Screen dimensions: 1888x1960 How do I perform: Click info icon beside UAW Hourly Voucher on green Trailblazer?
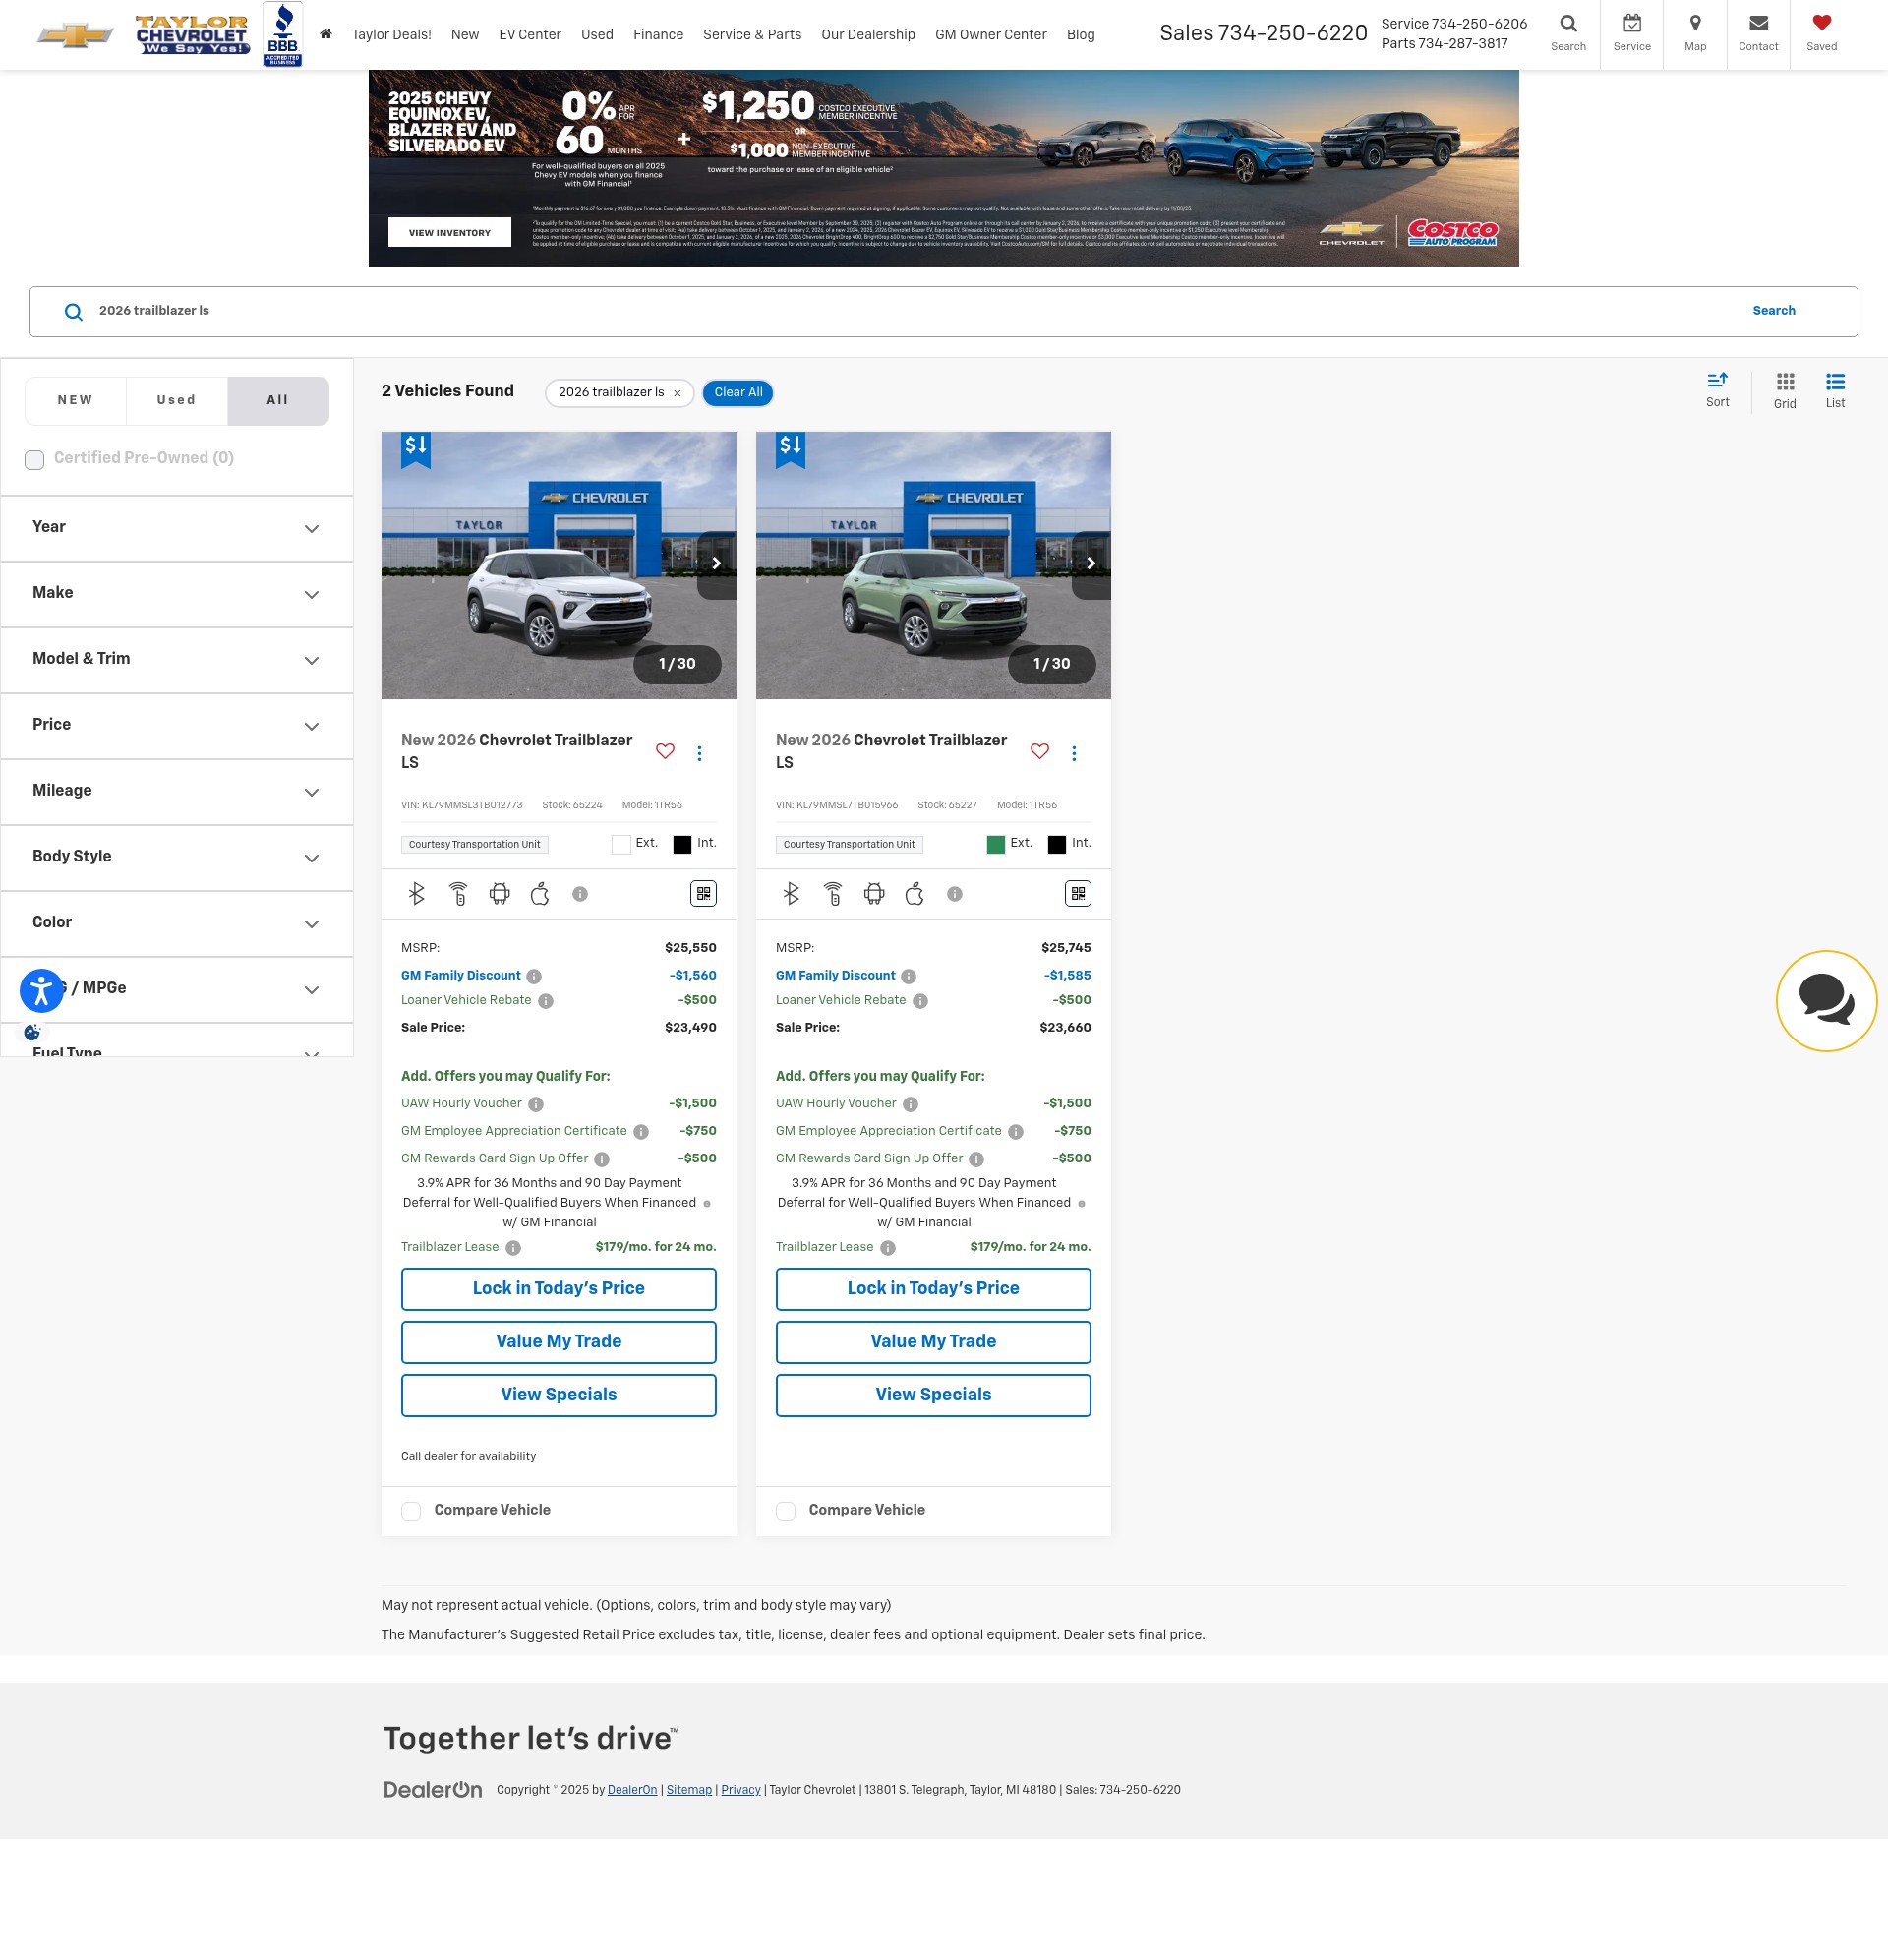pos(910,1104)
